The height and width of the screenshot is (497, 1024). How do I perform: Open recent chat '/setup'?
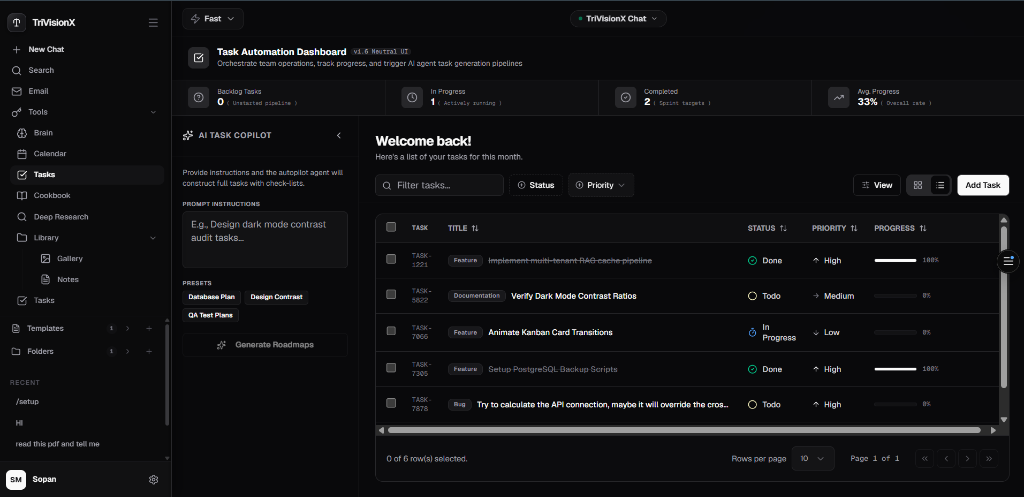tap(27, 402)
